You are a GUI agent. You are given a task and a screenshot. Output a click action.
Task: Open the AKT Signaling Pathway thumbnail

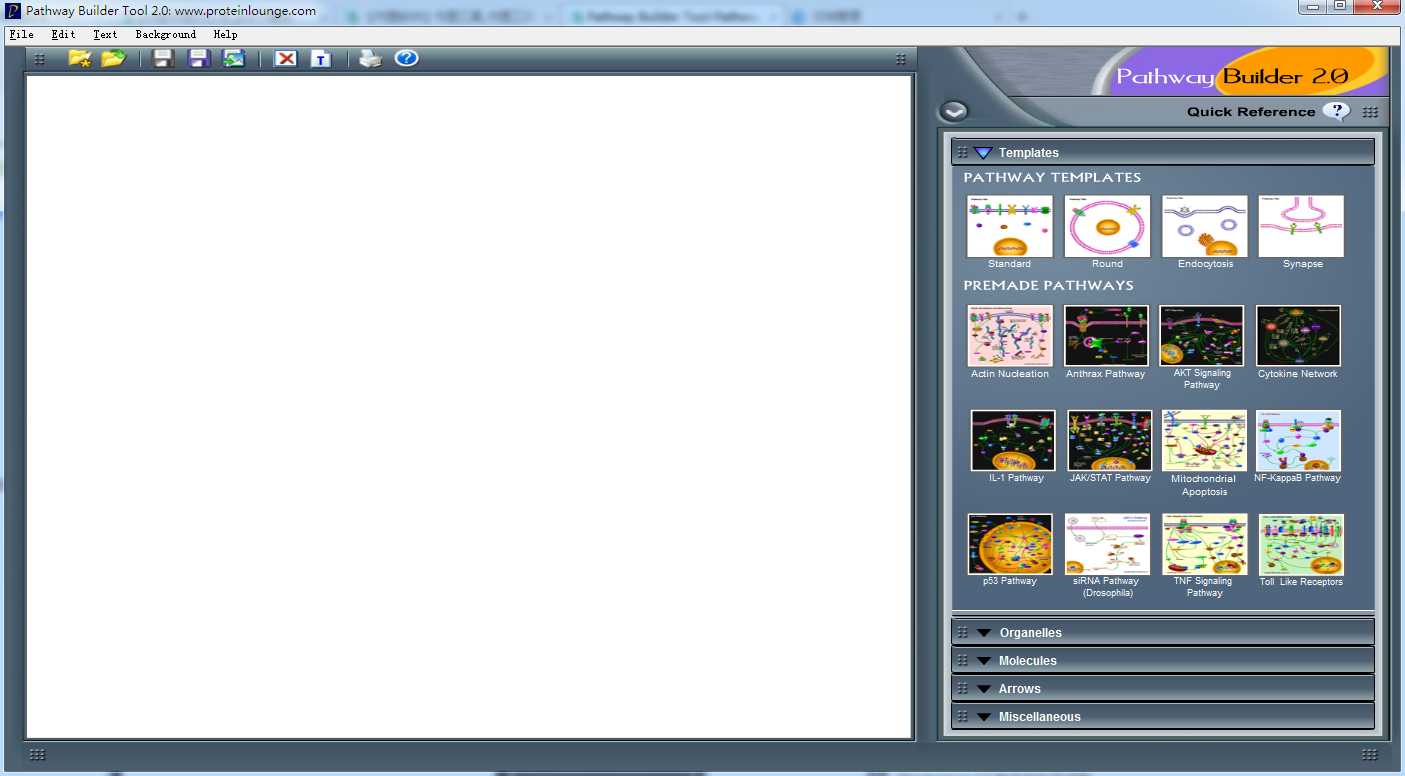pyautogui.click(x=1202, y=336)
